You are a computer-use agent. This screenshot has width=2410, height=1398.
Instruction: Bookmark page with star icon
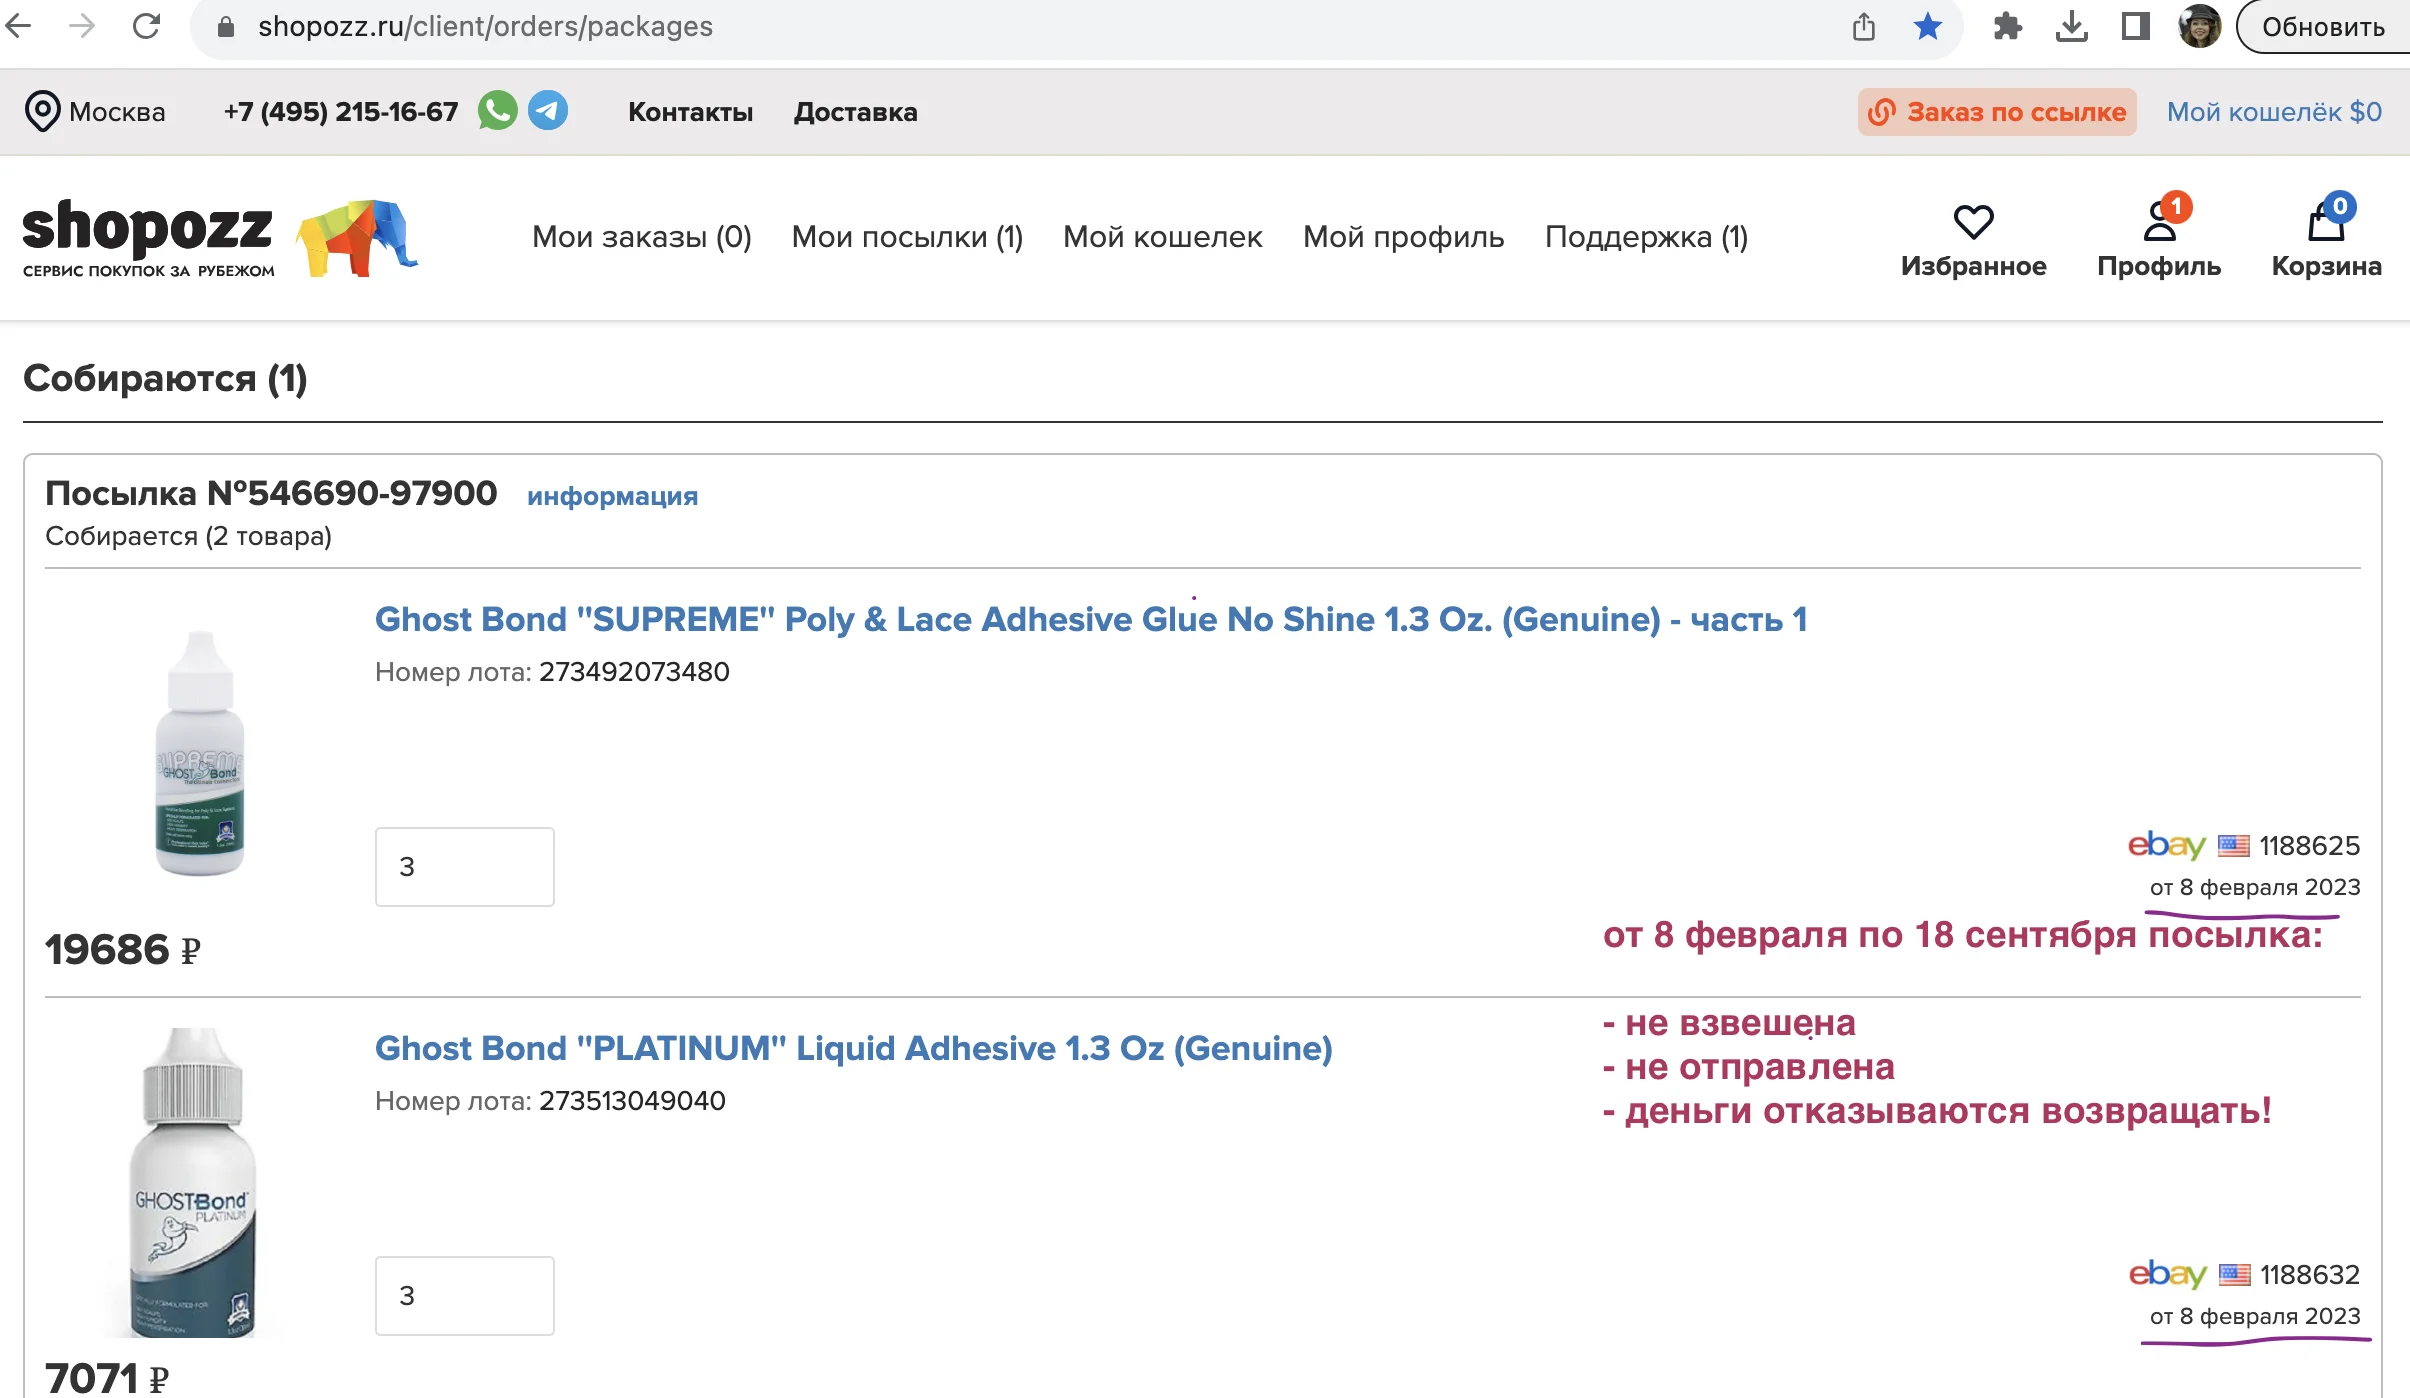pyautogui.click(x=1928, y=27)
